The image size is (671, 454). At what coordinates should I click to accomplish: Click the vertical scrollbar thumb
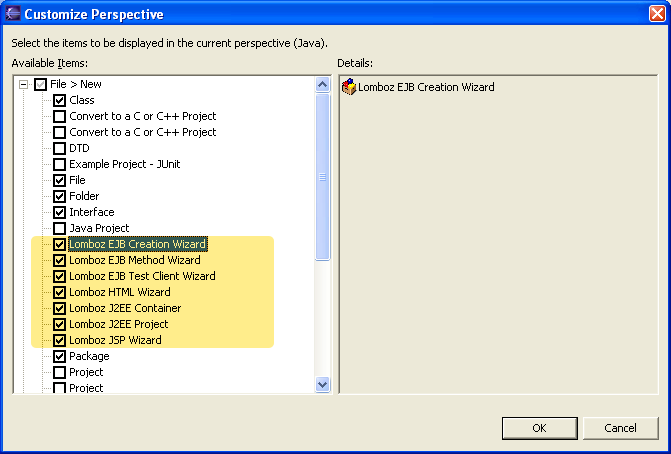(x=322, y=176)
